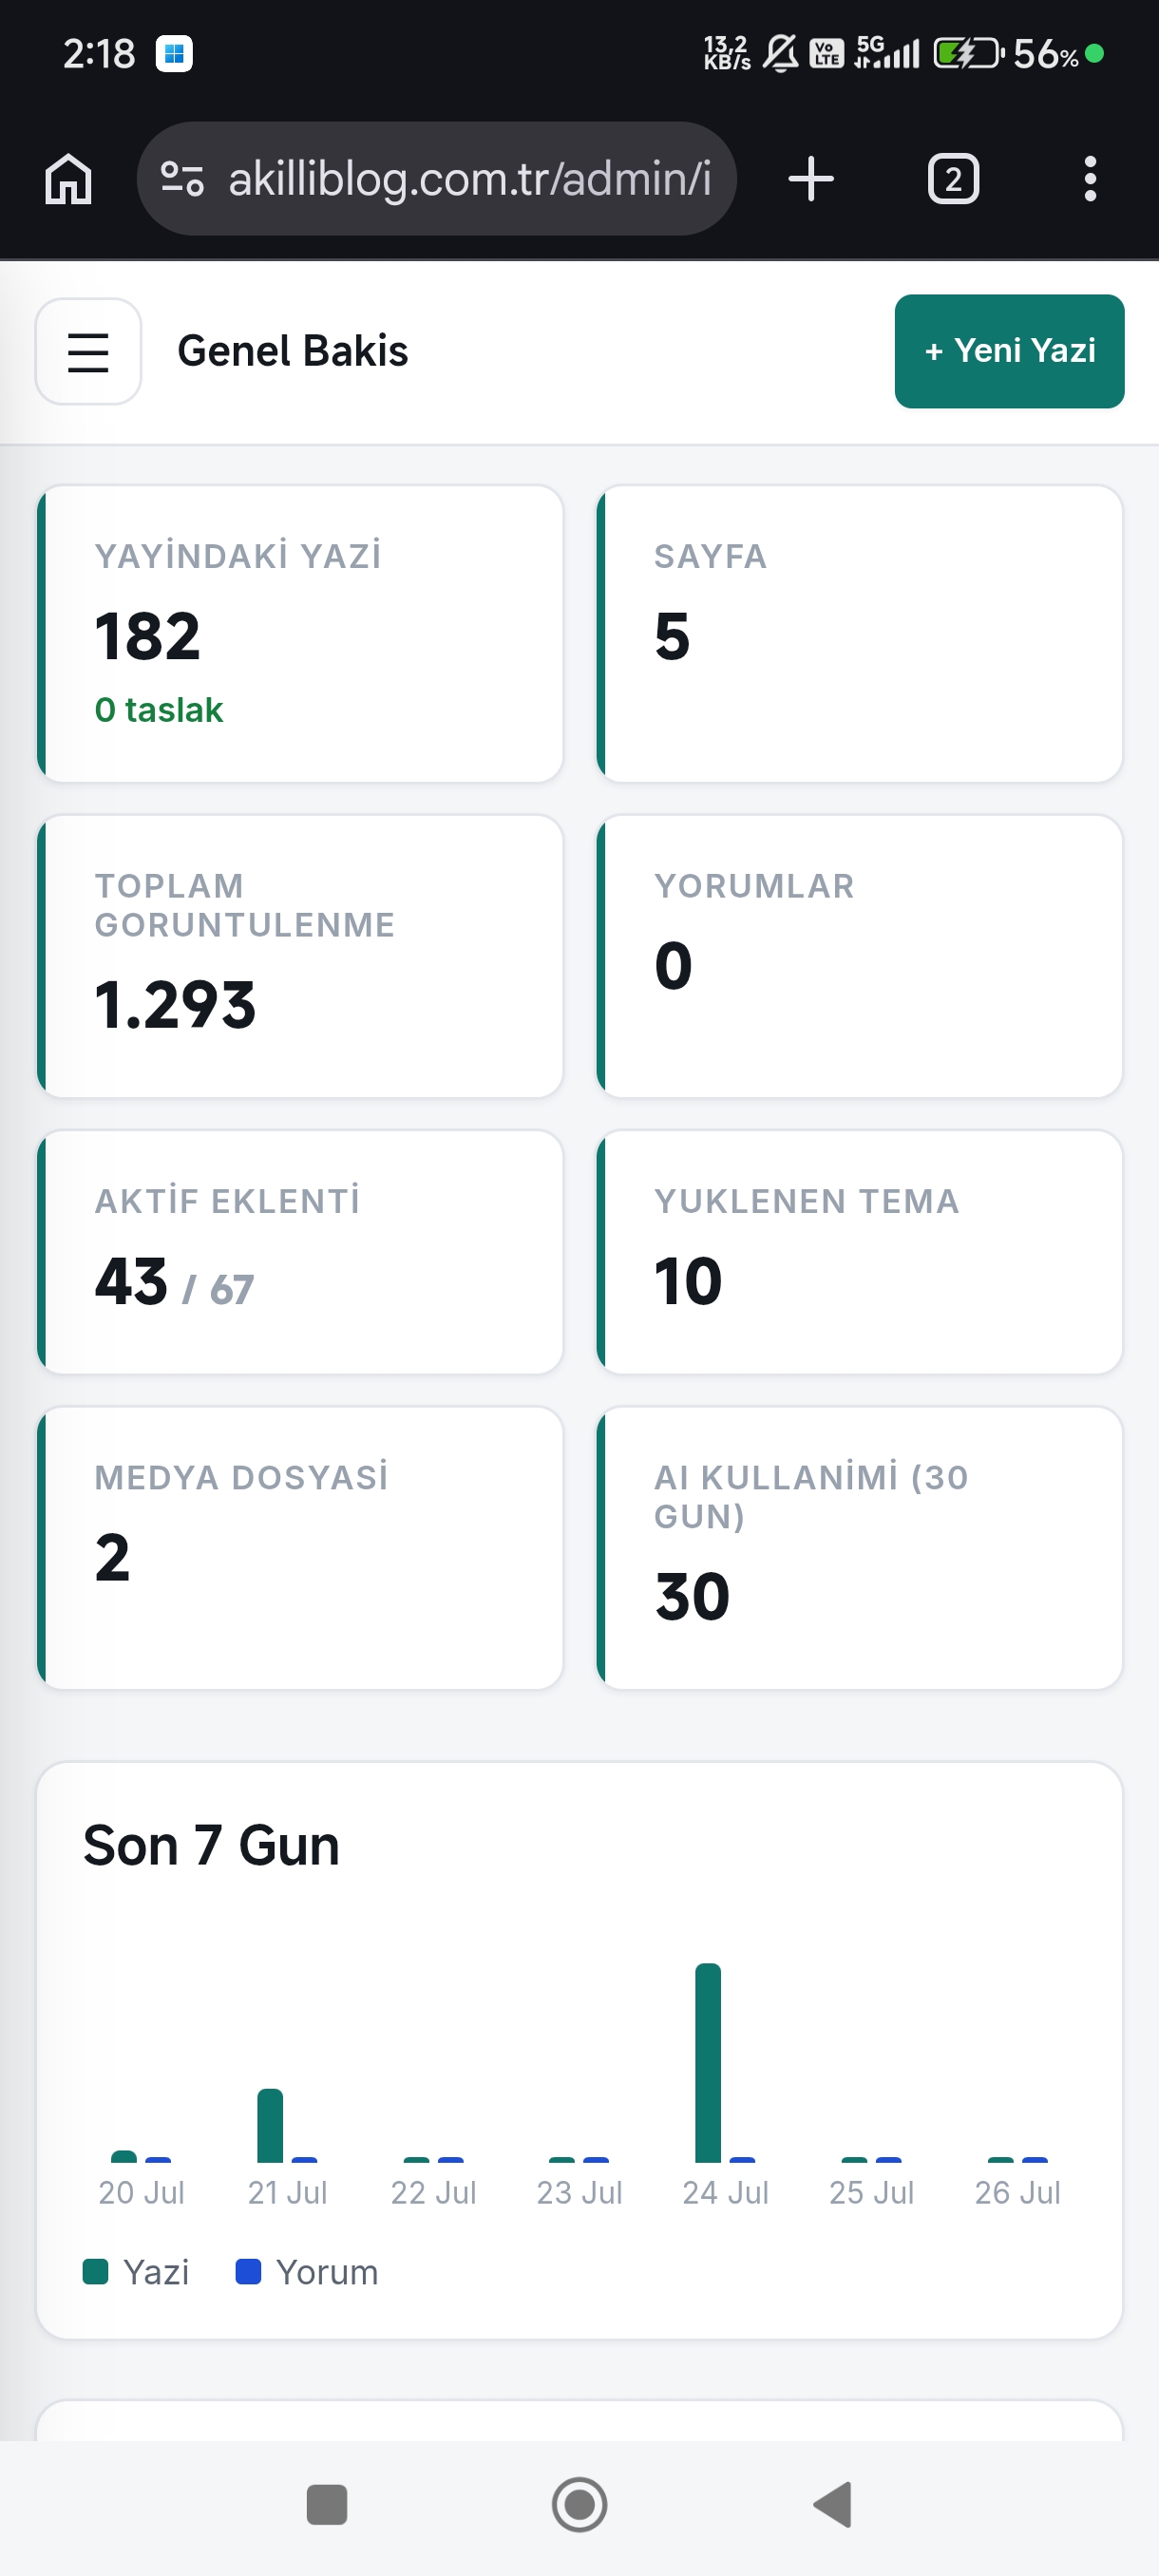Open the Toplam Goruntulenme card
Image resolution: width=1159 pixels, height=2576 pixels.
coord(300,956)
